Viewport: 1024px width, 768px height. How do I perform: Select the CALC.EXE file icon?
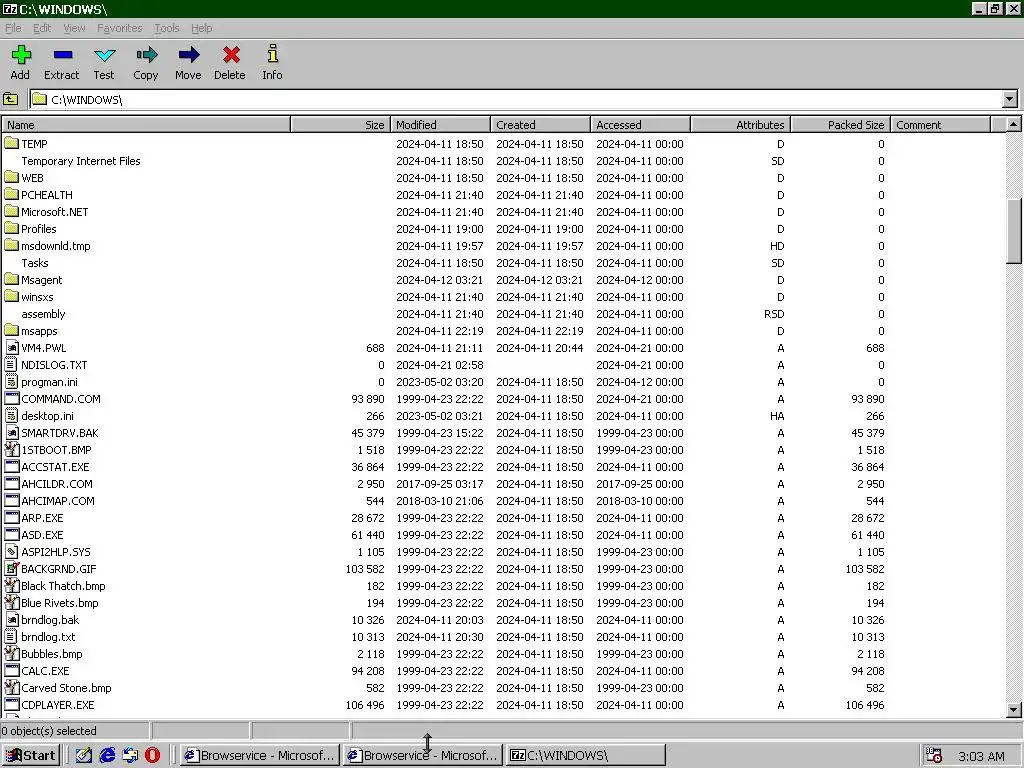12,670
